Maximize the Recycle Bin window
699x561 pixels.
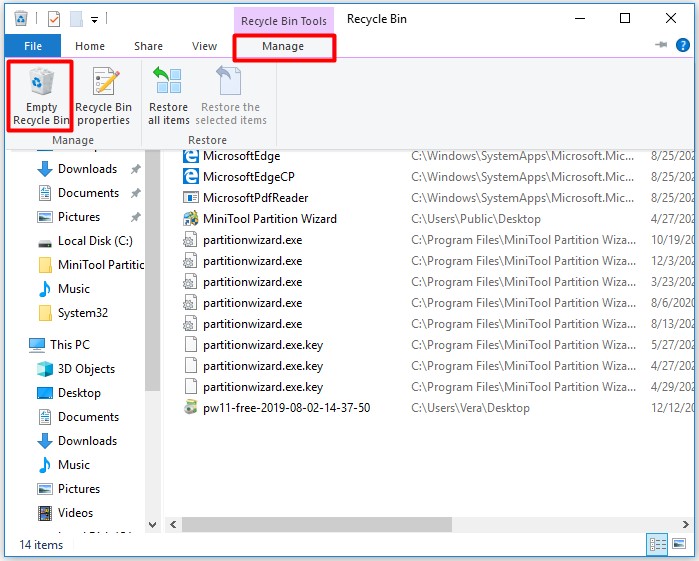(625, 19)
